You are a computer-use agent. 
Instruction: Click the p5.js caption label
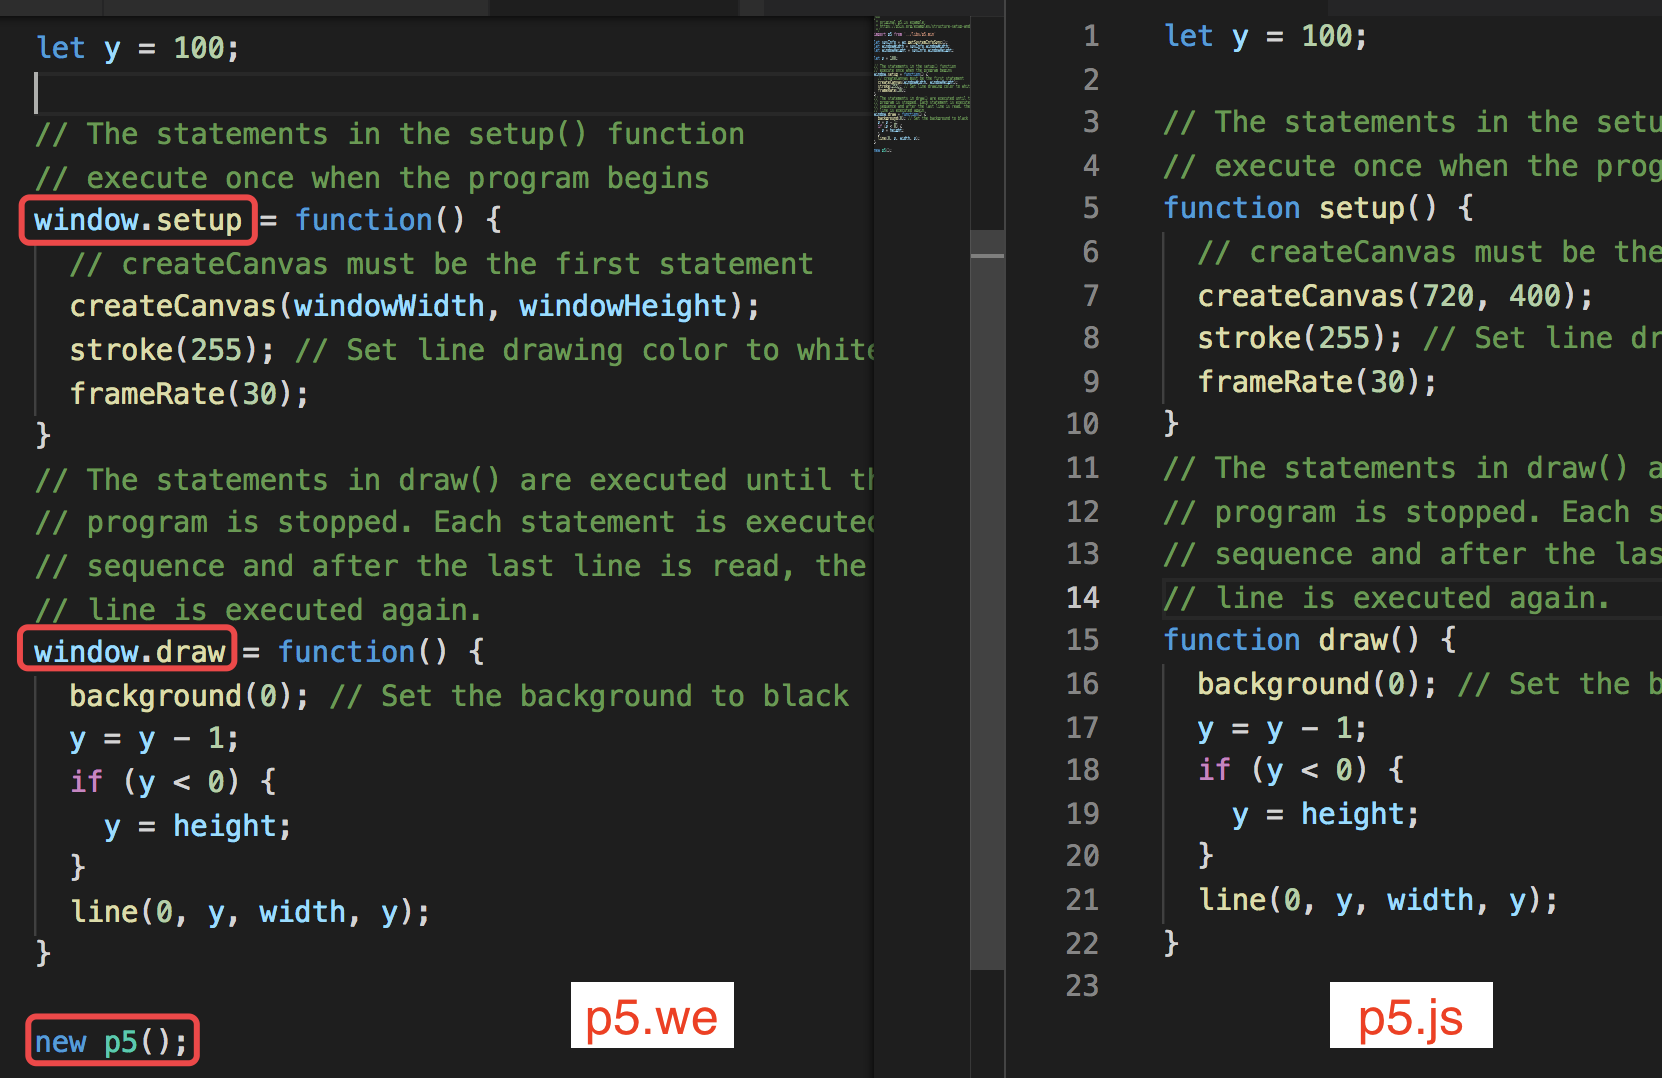[1410, 1016]
